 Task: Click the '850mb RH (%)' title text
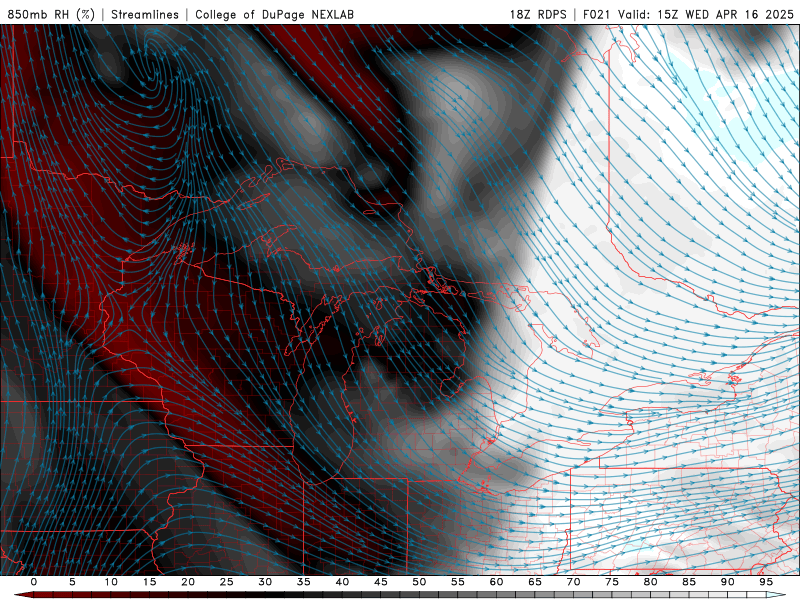(51, 14)
